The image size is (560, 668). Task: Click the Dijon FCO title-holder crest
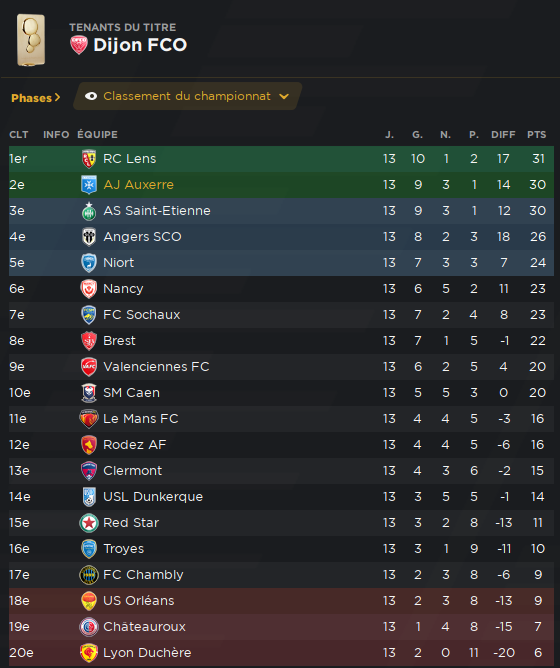click(x=79, y=45)
